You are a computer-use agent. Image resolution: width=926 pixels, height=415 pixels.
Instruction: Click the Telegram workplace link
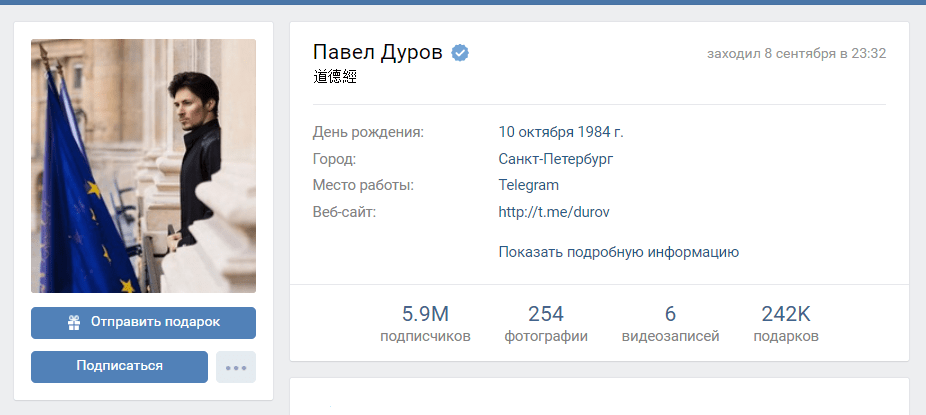pos(528,185)
